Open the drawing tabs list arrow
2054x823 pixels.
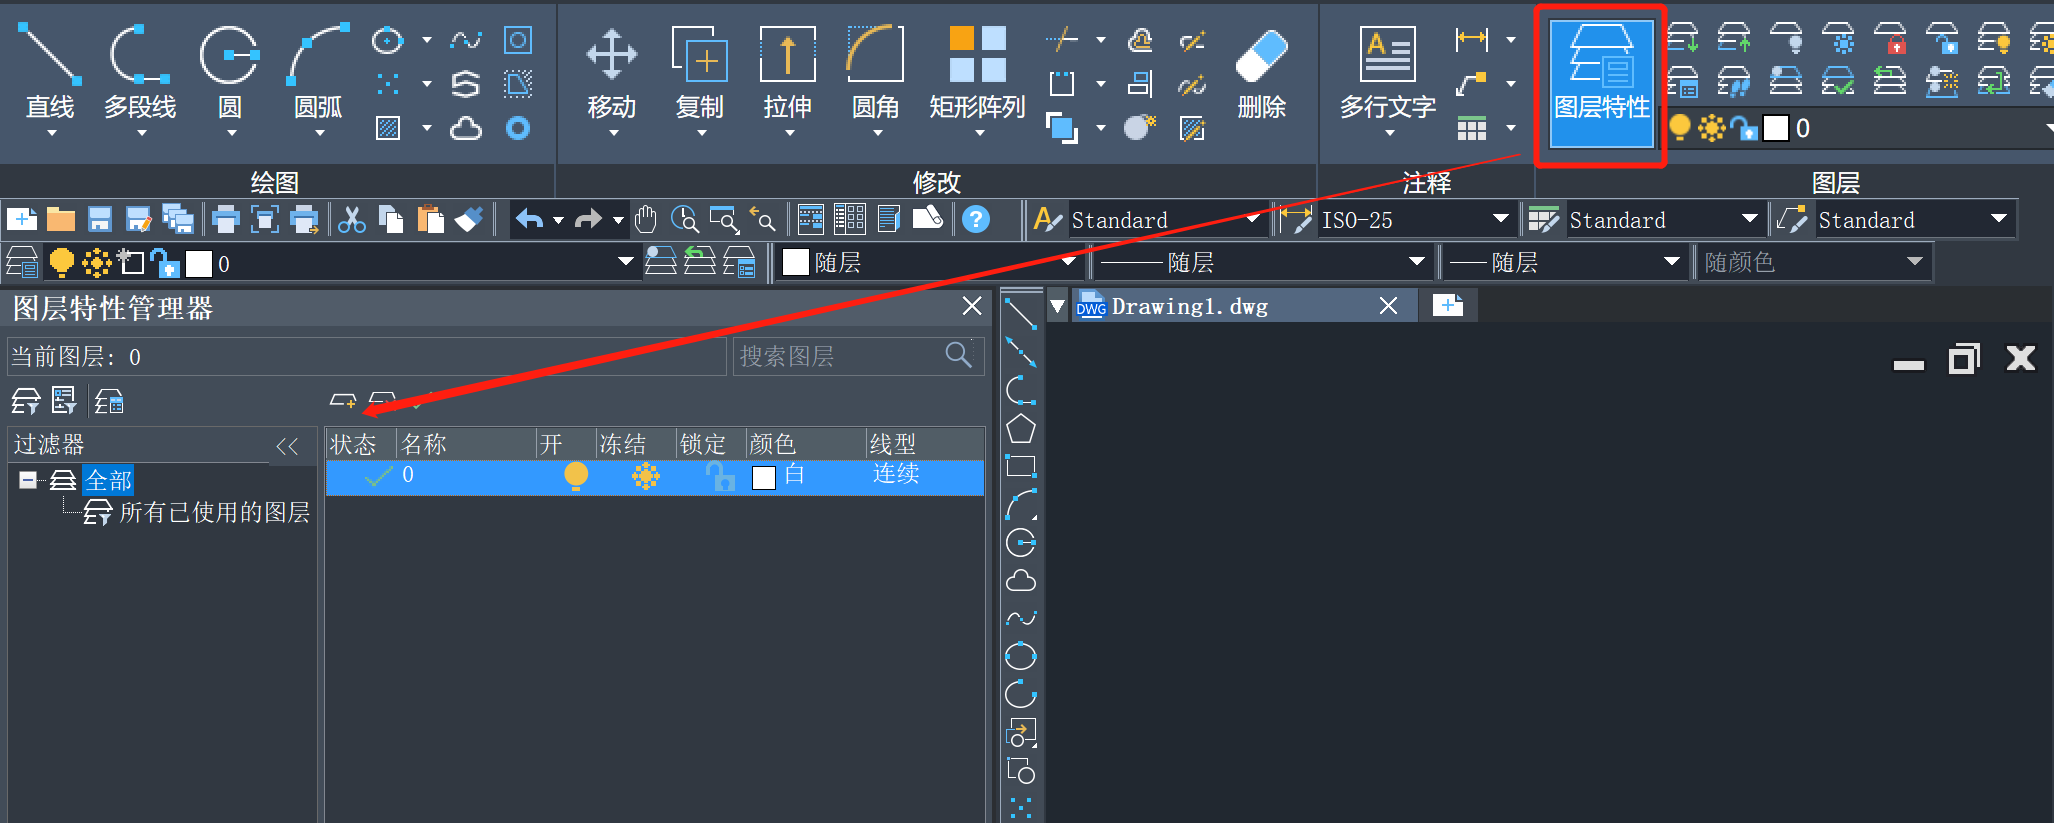click(1057, 305)
